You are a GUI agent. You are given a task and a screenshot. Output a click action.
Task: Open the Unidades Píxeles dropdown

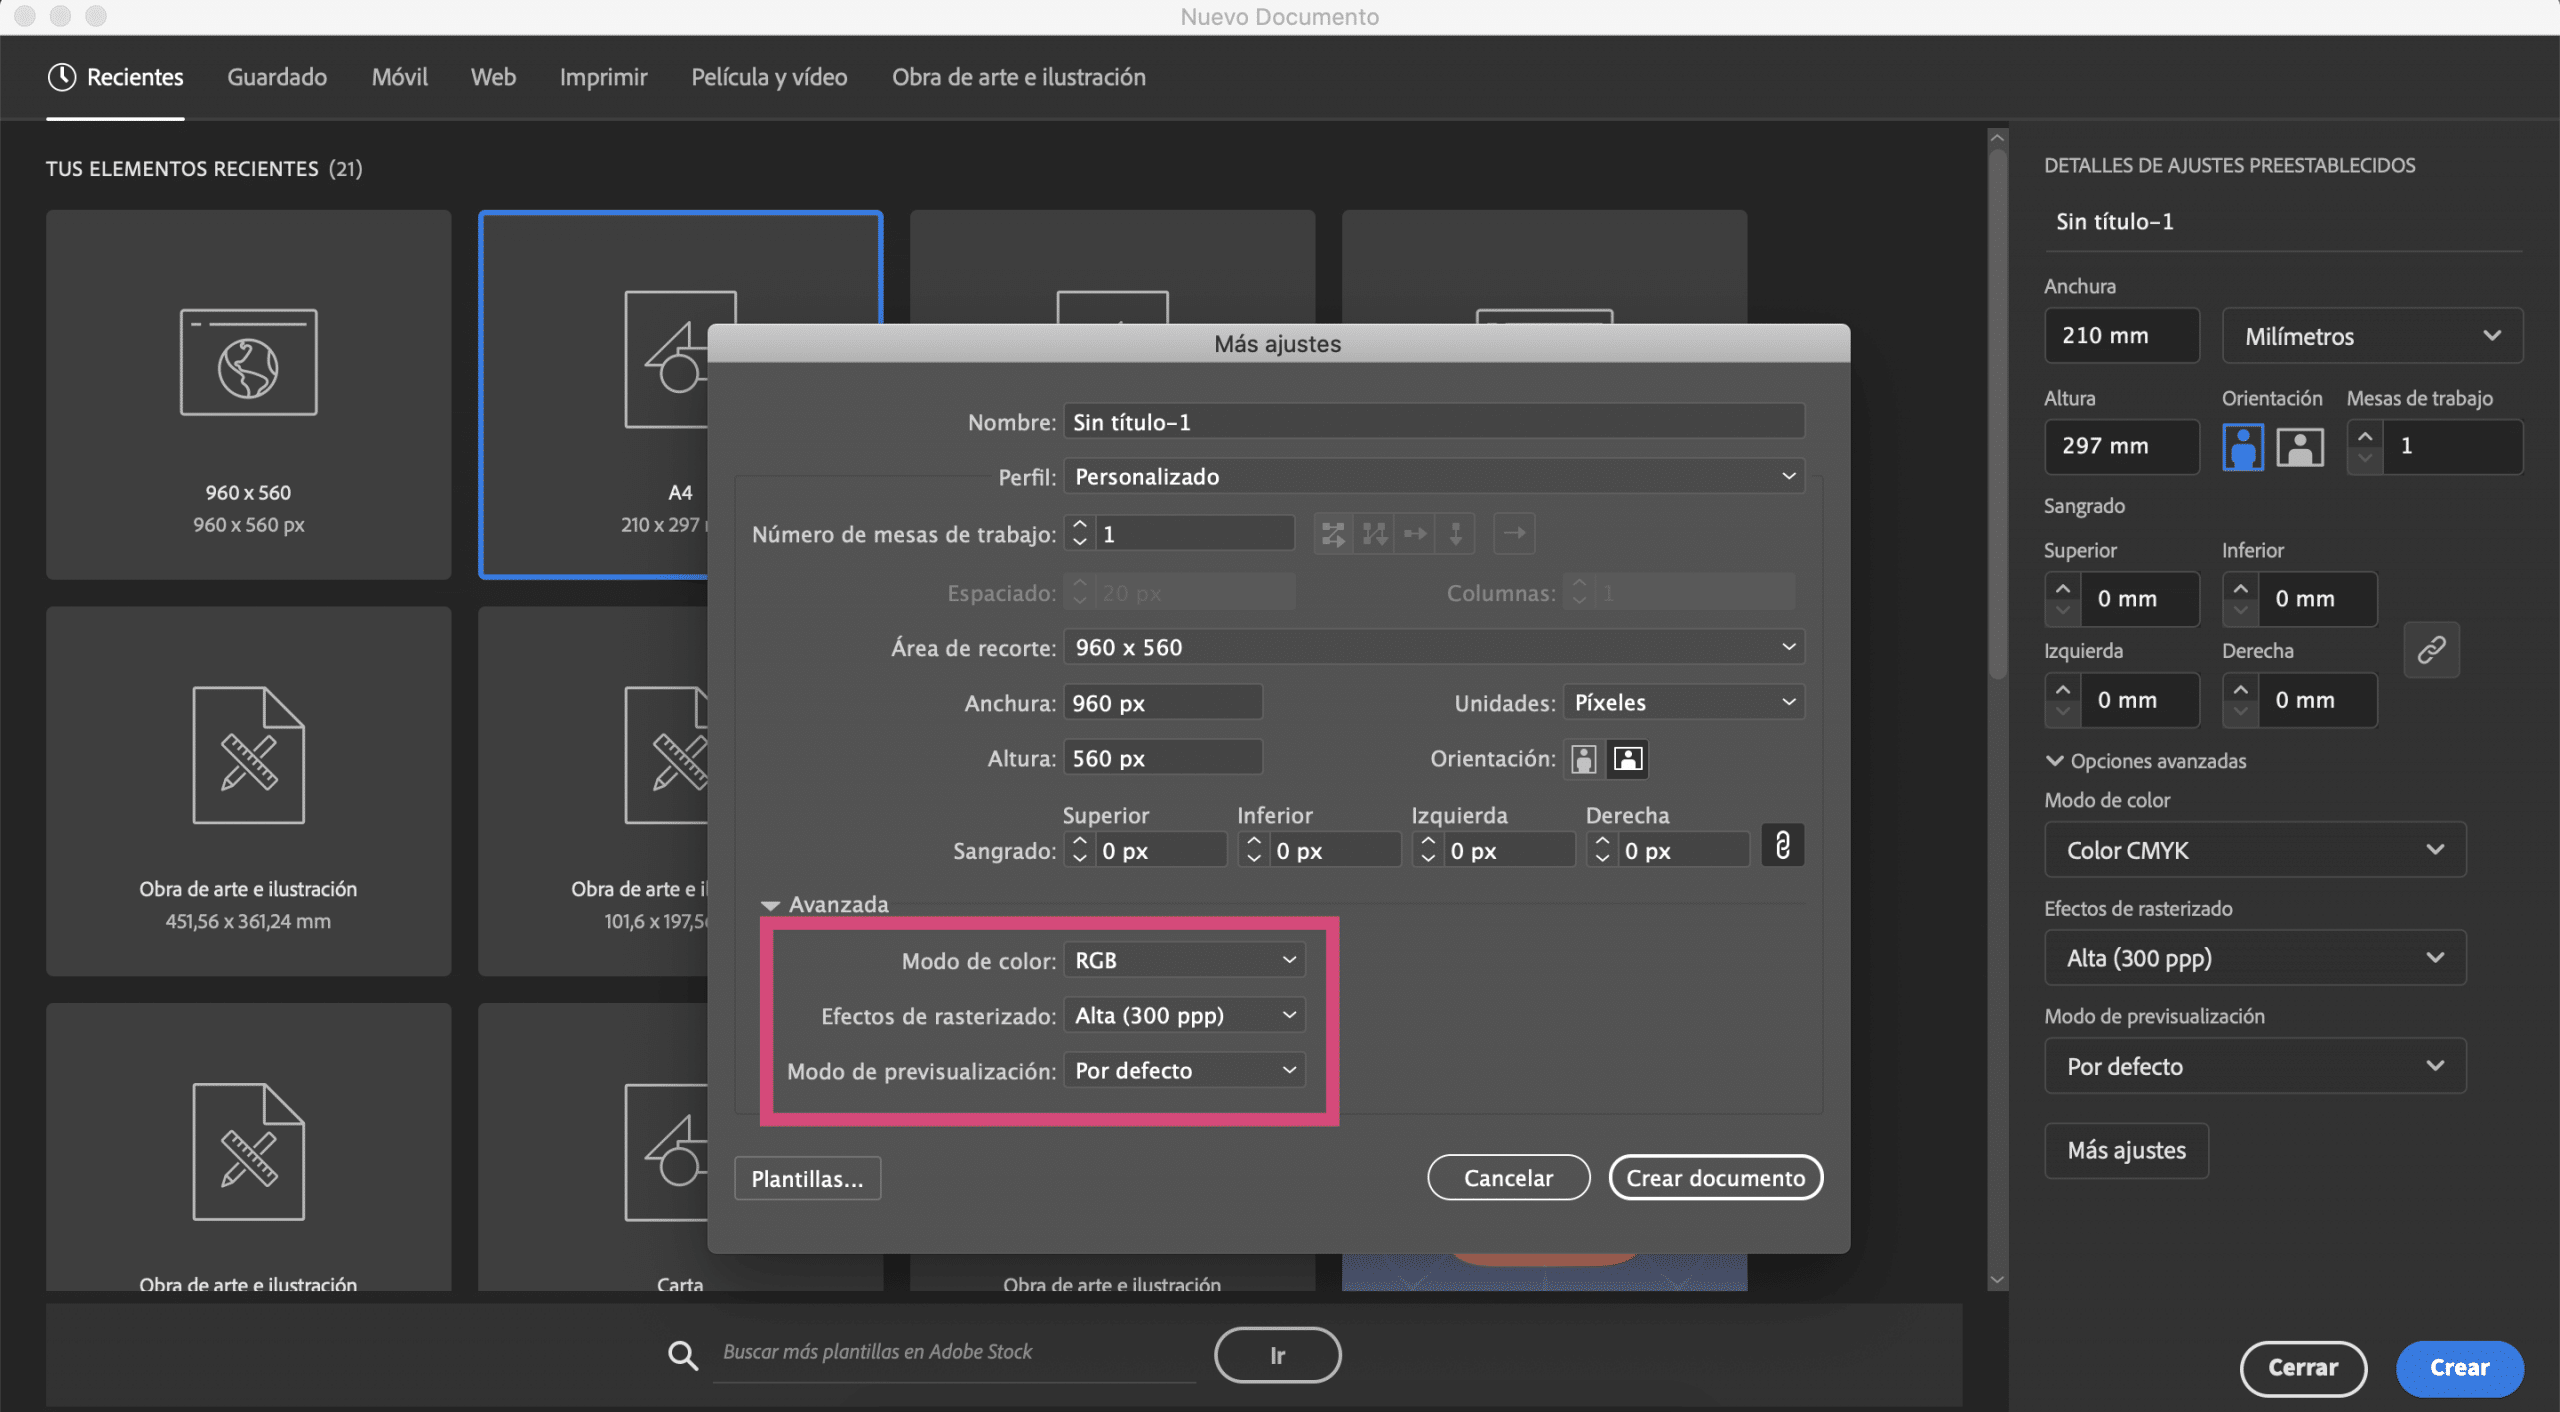coord(1684,703)
